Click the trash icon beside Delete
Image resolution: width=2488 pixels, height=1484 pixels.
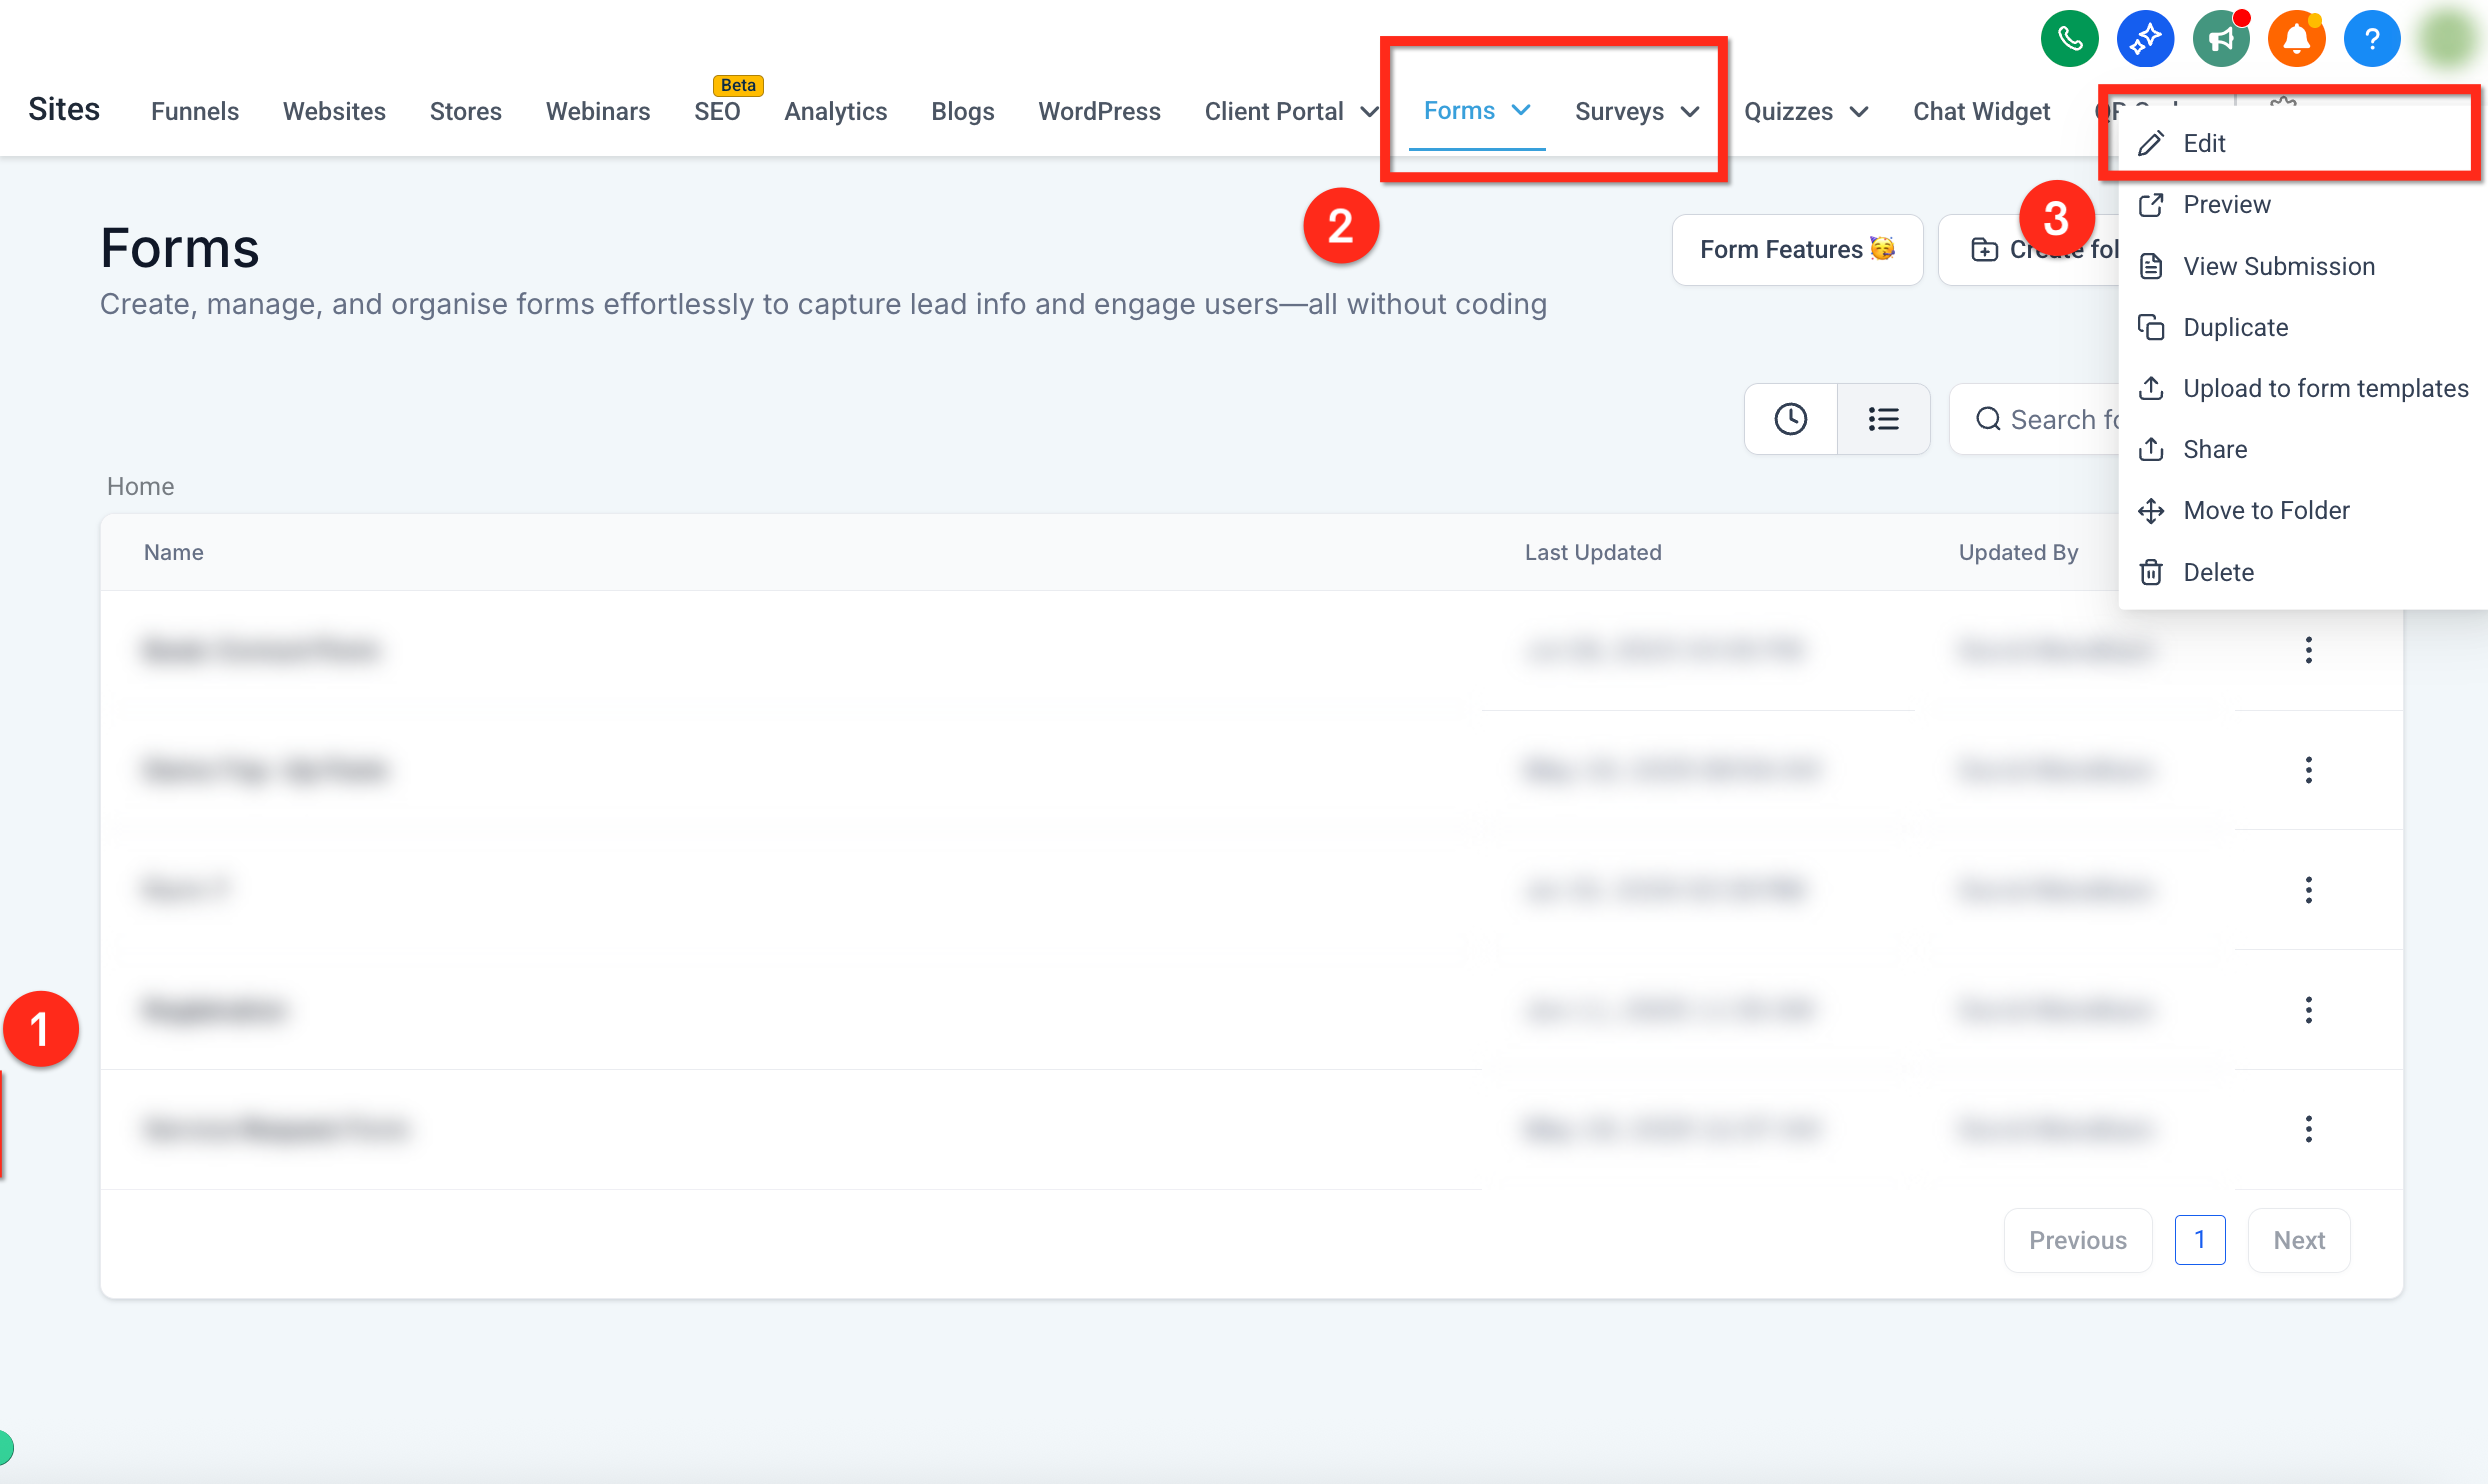pyautogui.click(x=2150, y=572)
